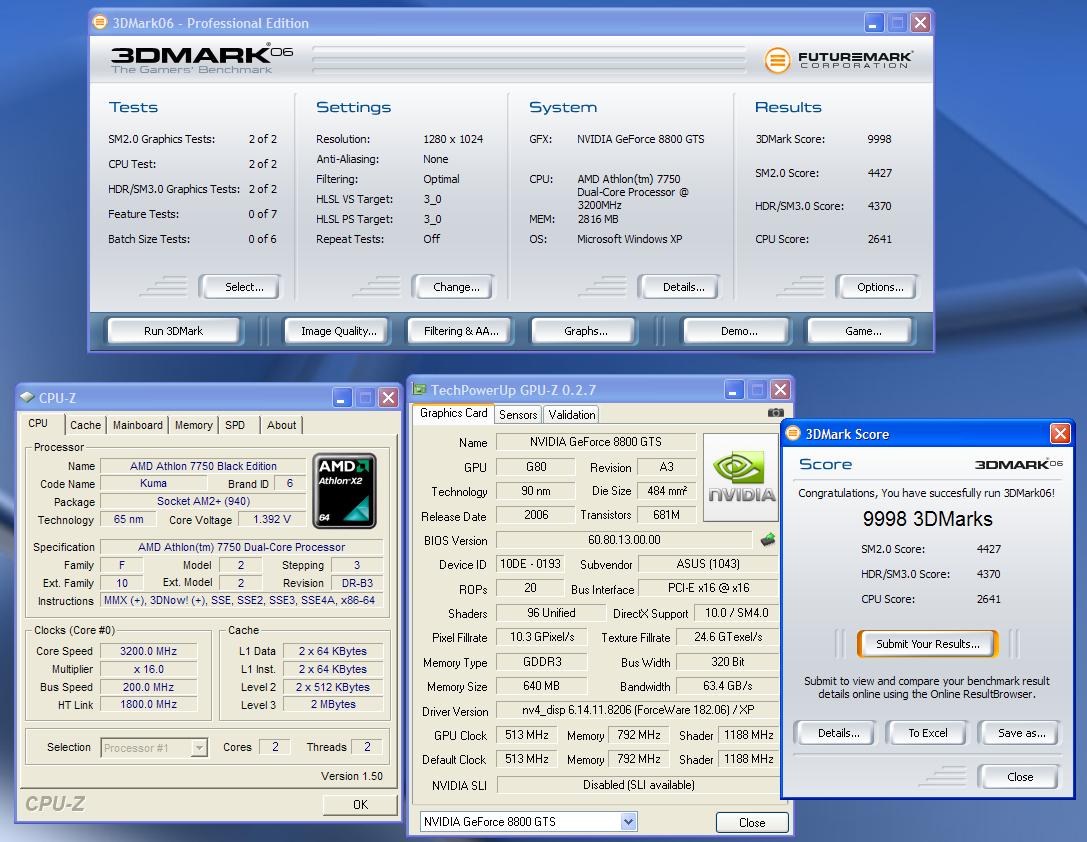Click the Futuremark Corporation logo
This screenshot has height=842, width=1087.
(839, 60)
